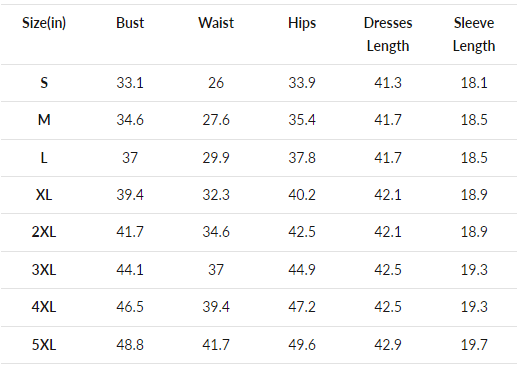This screenshot has width=518, height=366.
Task: Select the 42.9 dress length for 5XL
Action: pyautogui.click(x=388, y=345)
